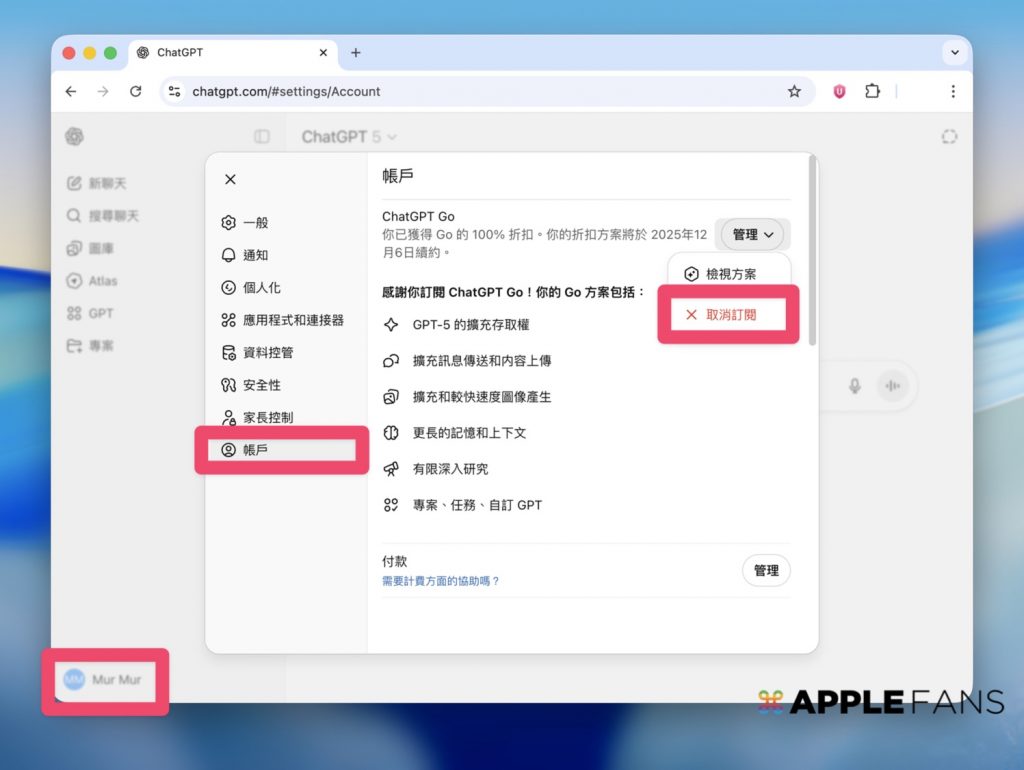Collapse sidebar with the panel toggle icon

(261, 137)
